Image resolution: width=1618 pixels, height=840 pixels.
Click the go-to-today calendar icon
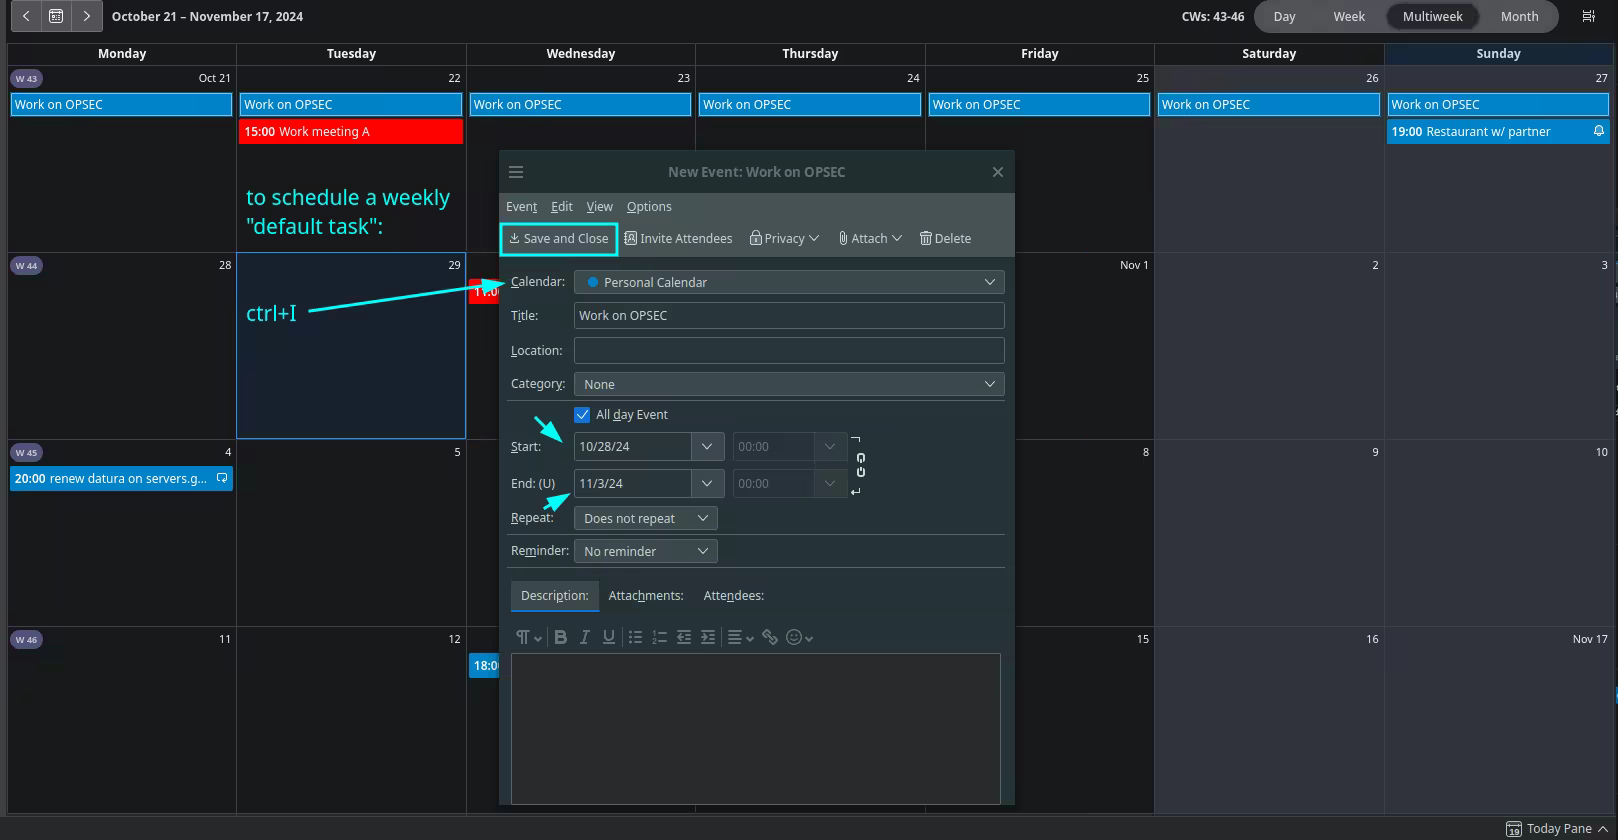click(56, 16)
